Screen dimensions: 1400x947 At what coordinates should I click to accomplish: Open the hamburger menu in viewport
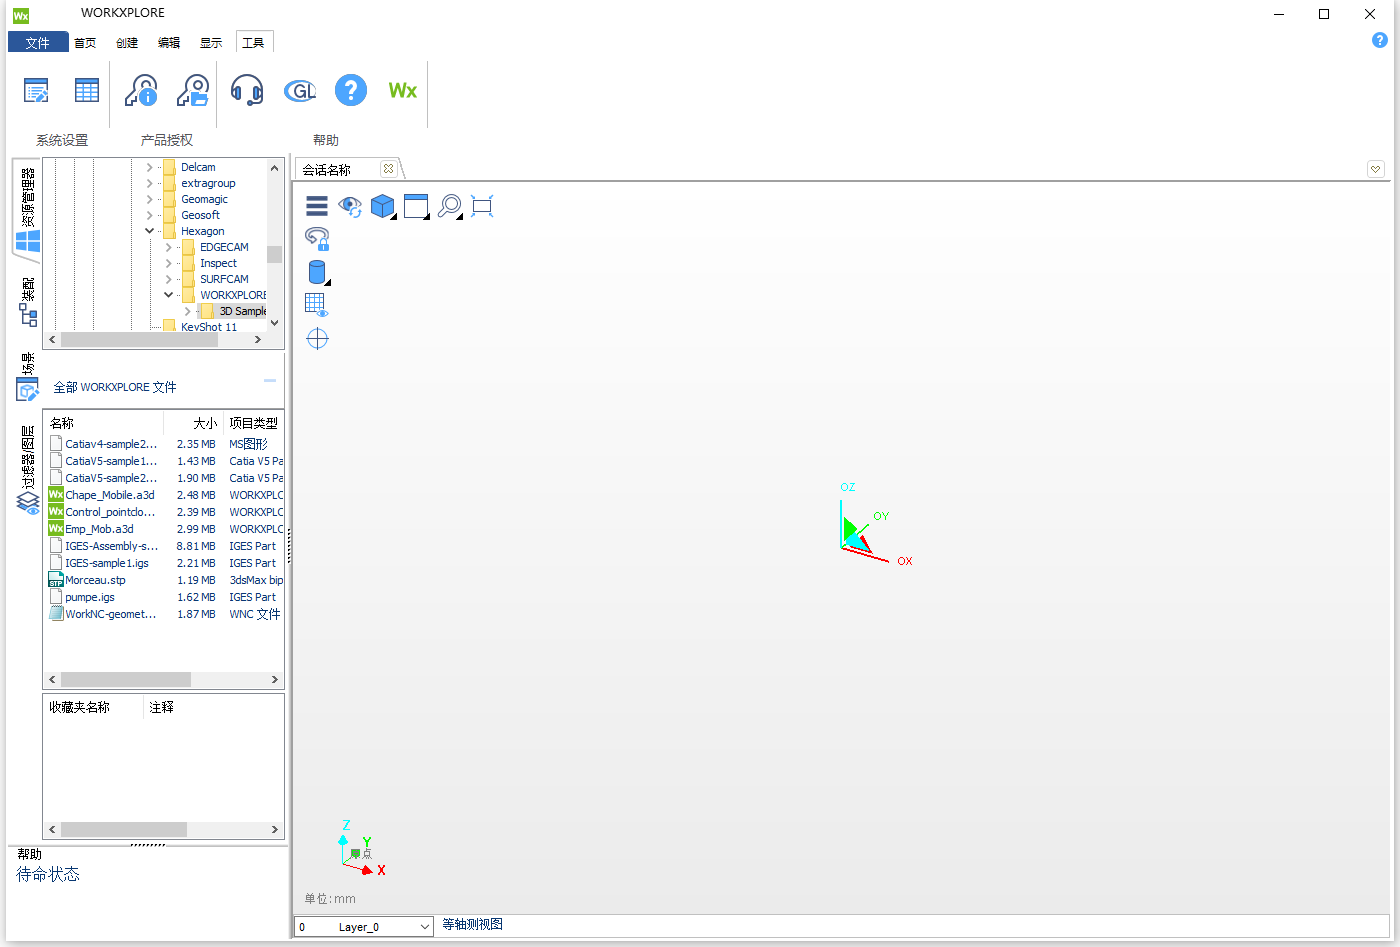[x=317, y=206]
